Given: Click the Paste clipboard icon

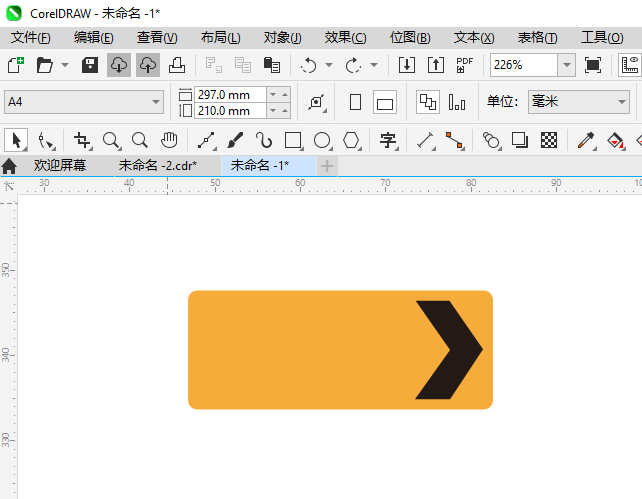Looking at the screenshot, I should 271,65.
